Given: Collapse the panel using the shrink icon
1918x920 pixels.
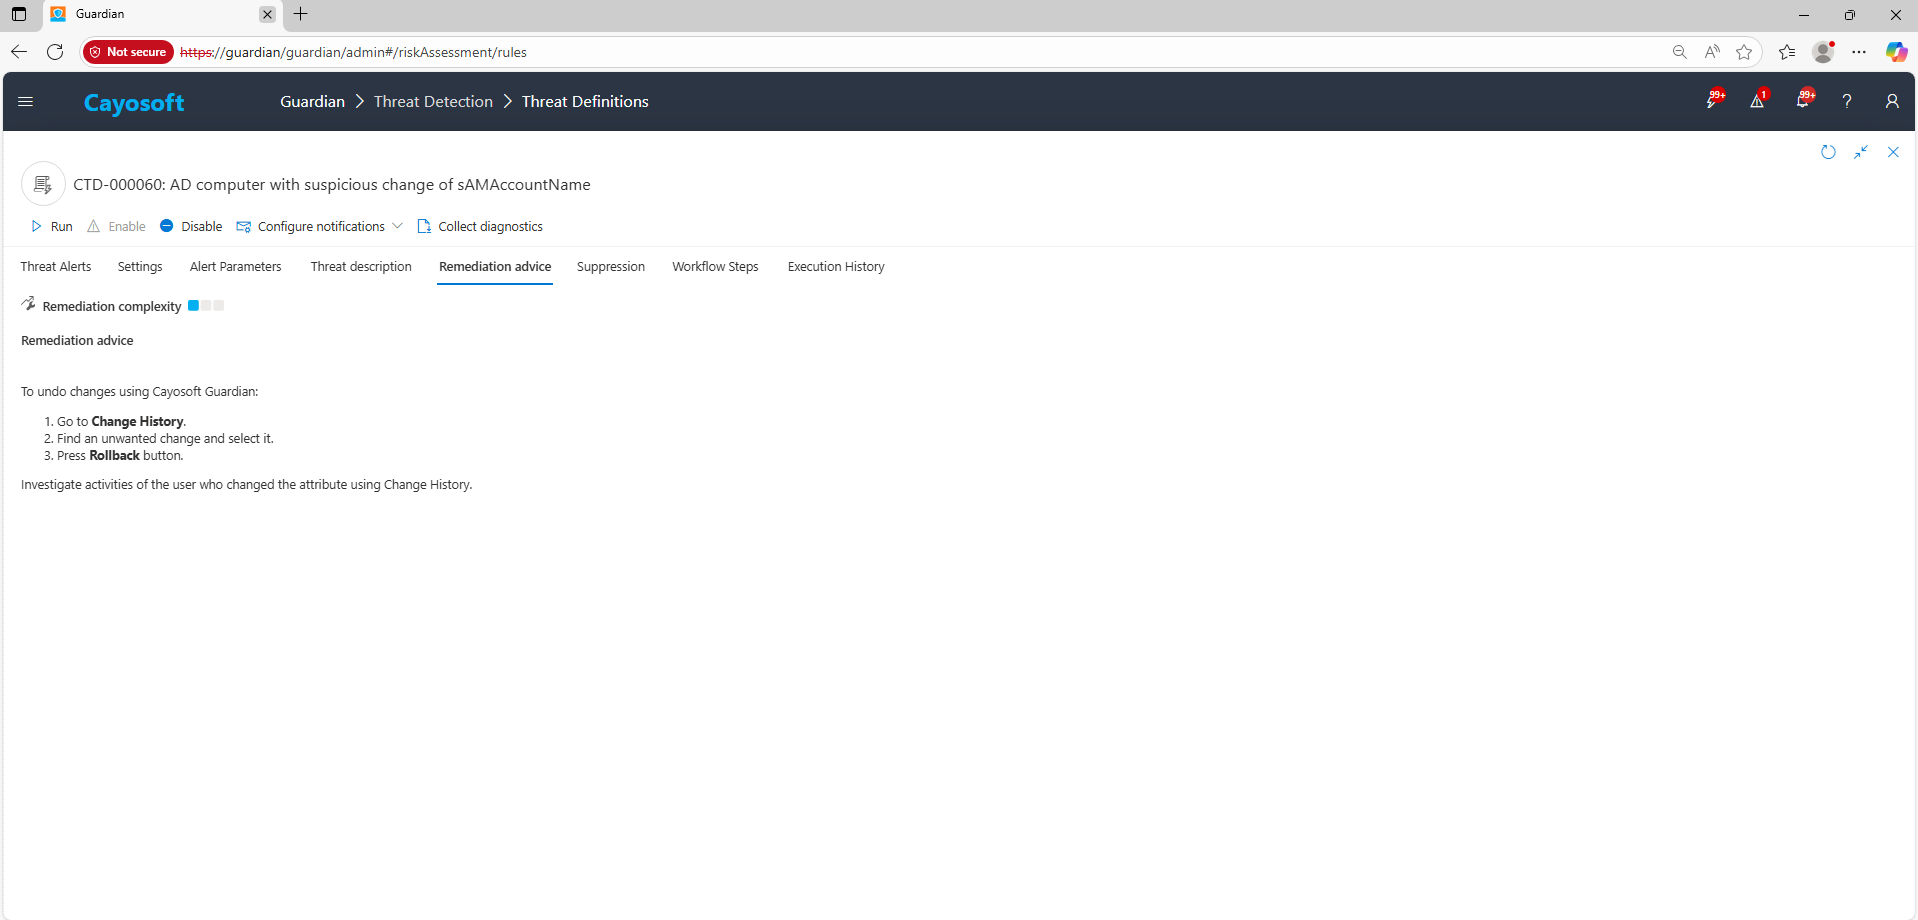Looking at the screenshot, I should pyautogui.click(x=1861, y=152).
